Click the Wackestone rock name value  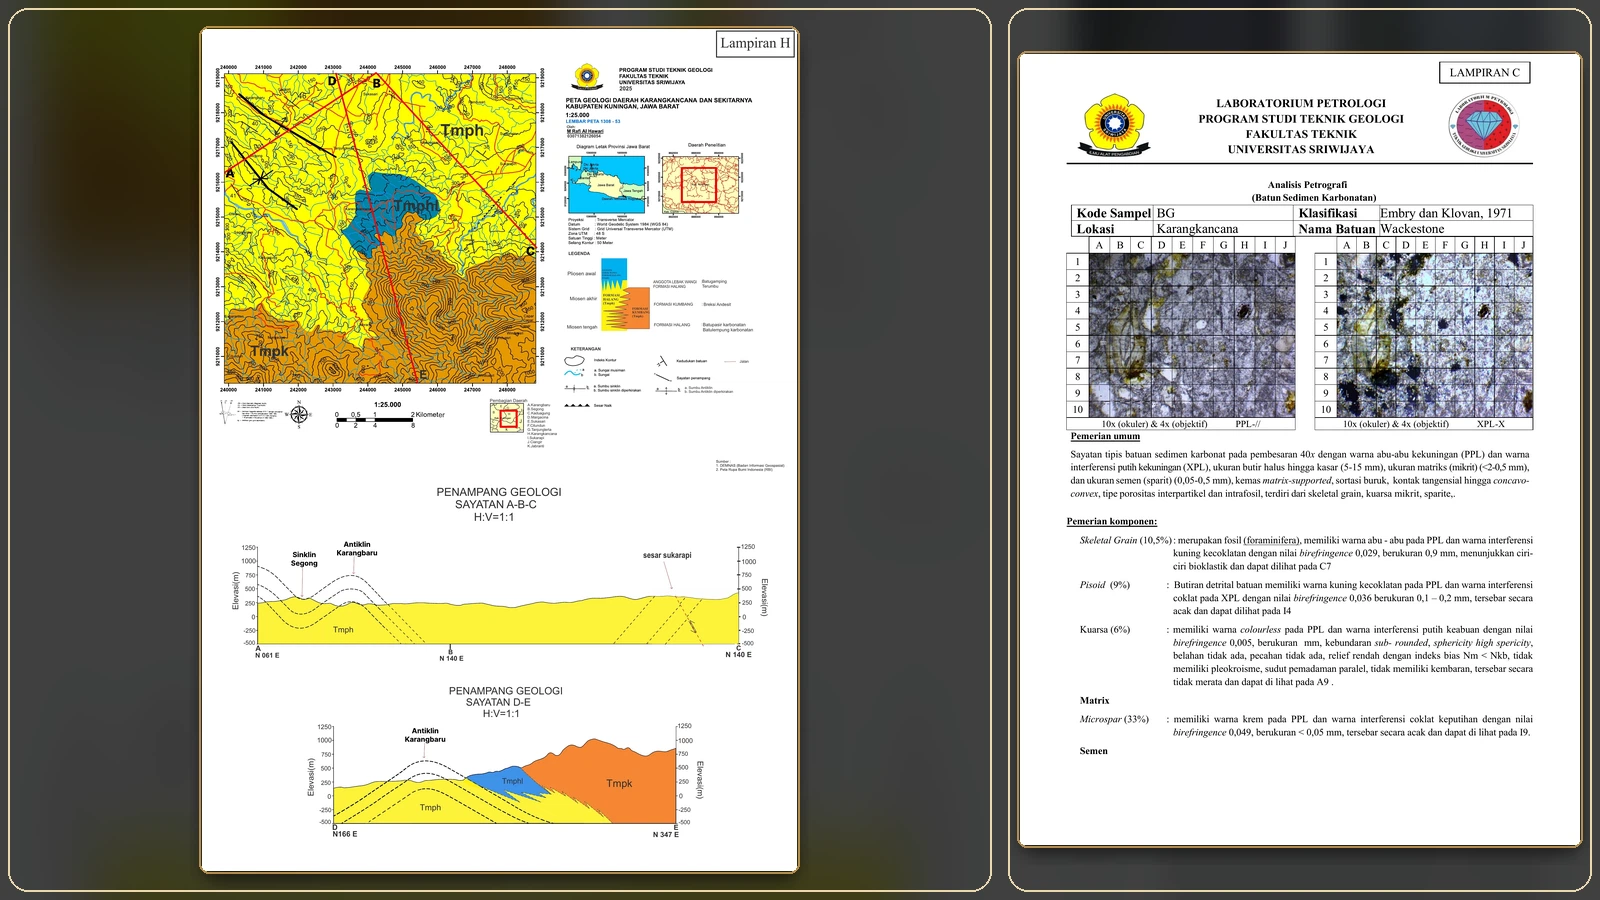pos(1412,229)
